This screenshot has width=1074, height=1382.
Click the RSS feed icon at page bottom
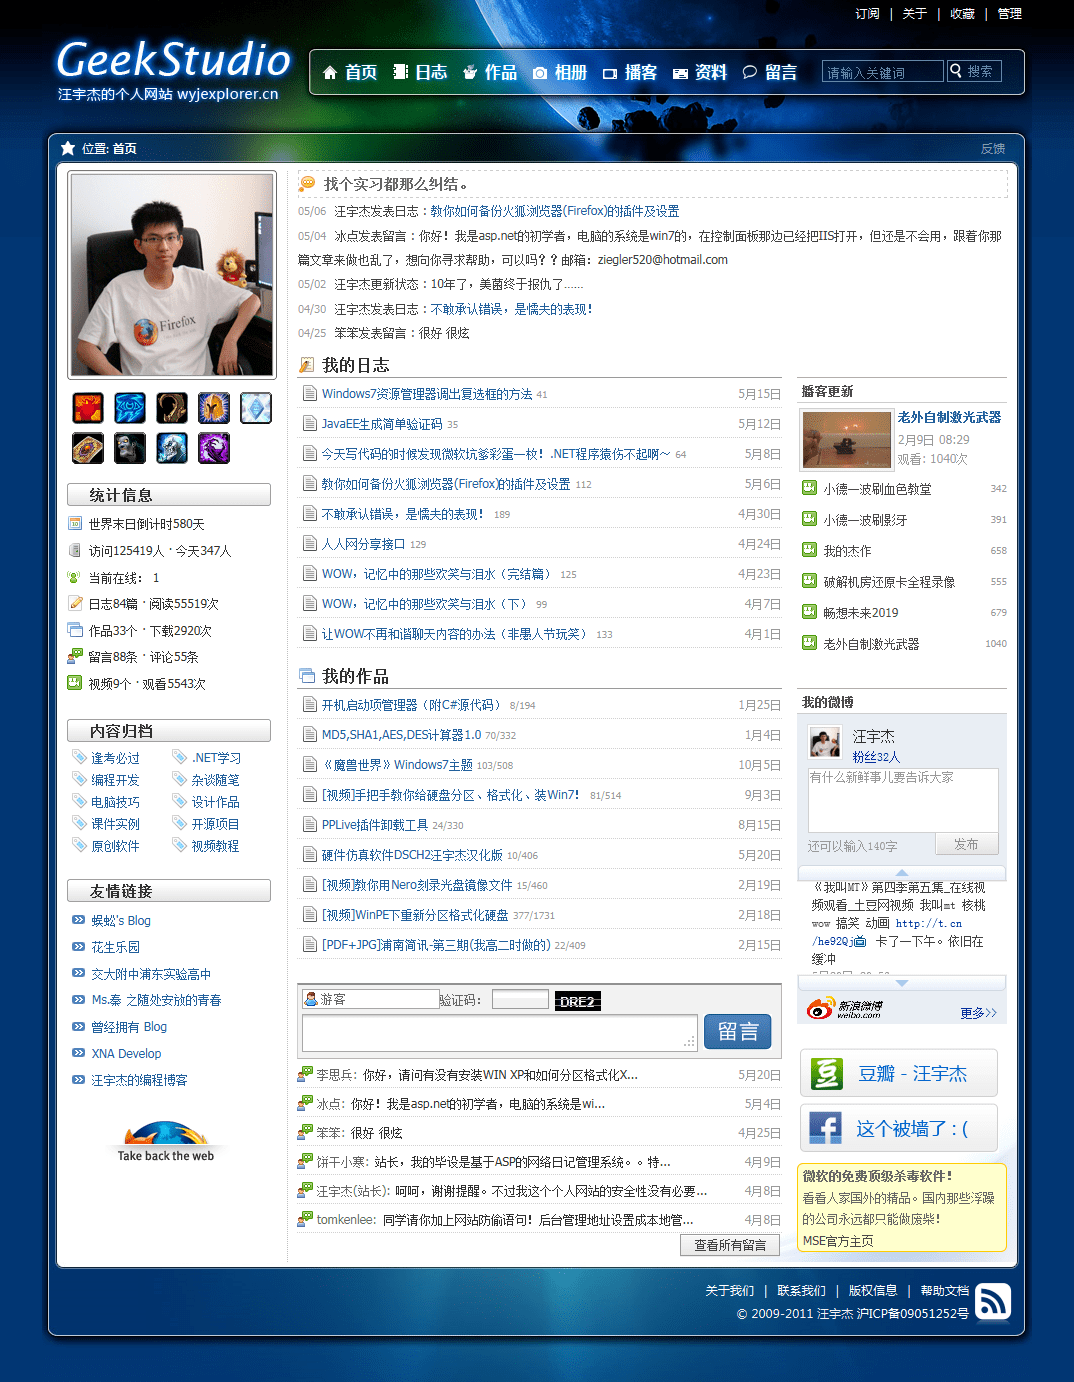(993, 1301)
